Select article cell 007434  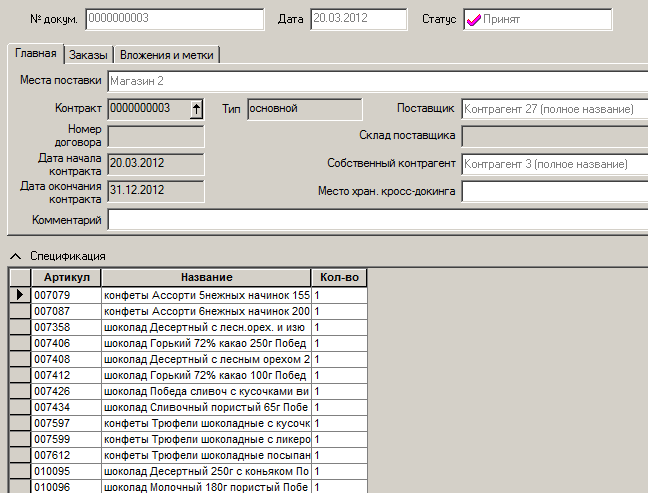pos(66,407)
